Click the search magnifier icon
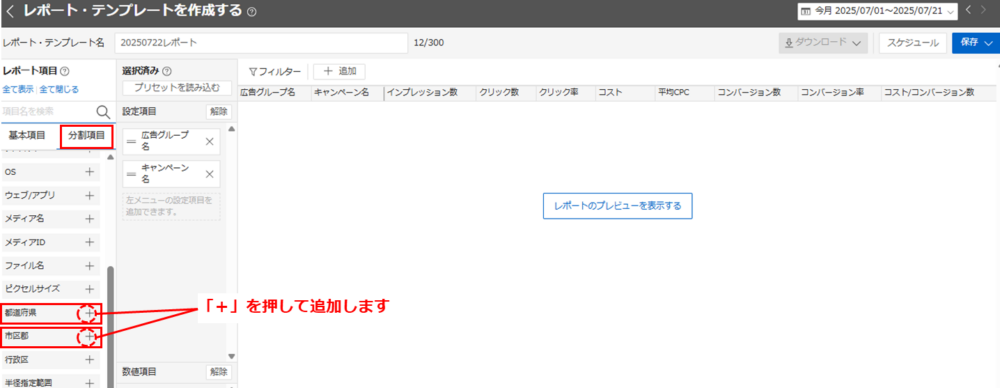The height and width of the screenshot is (388, 1000). pyautogui.click(x=103, y=112)
